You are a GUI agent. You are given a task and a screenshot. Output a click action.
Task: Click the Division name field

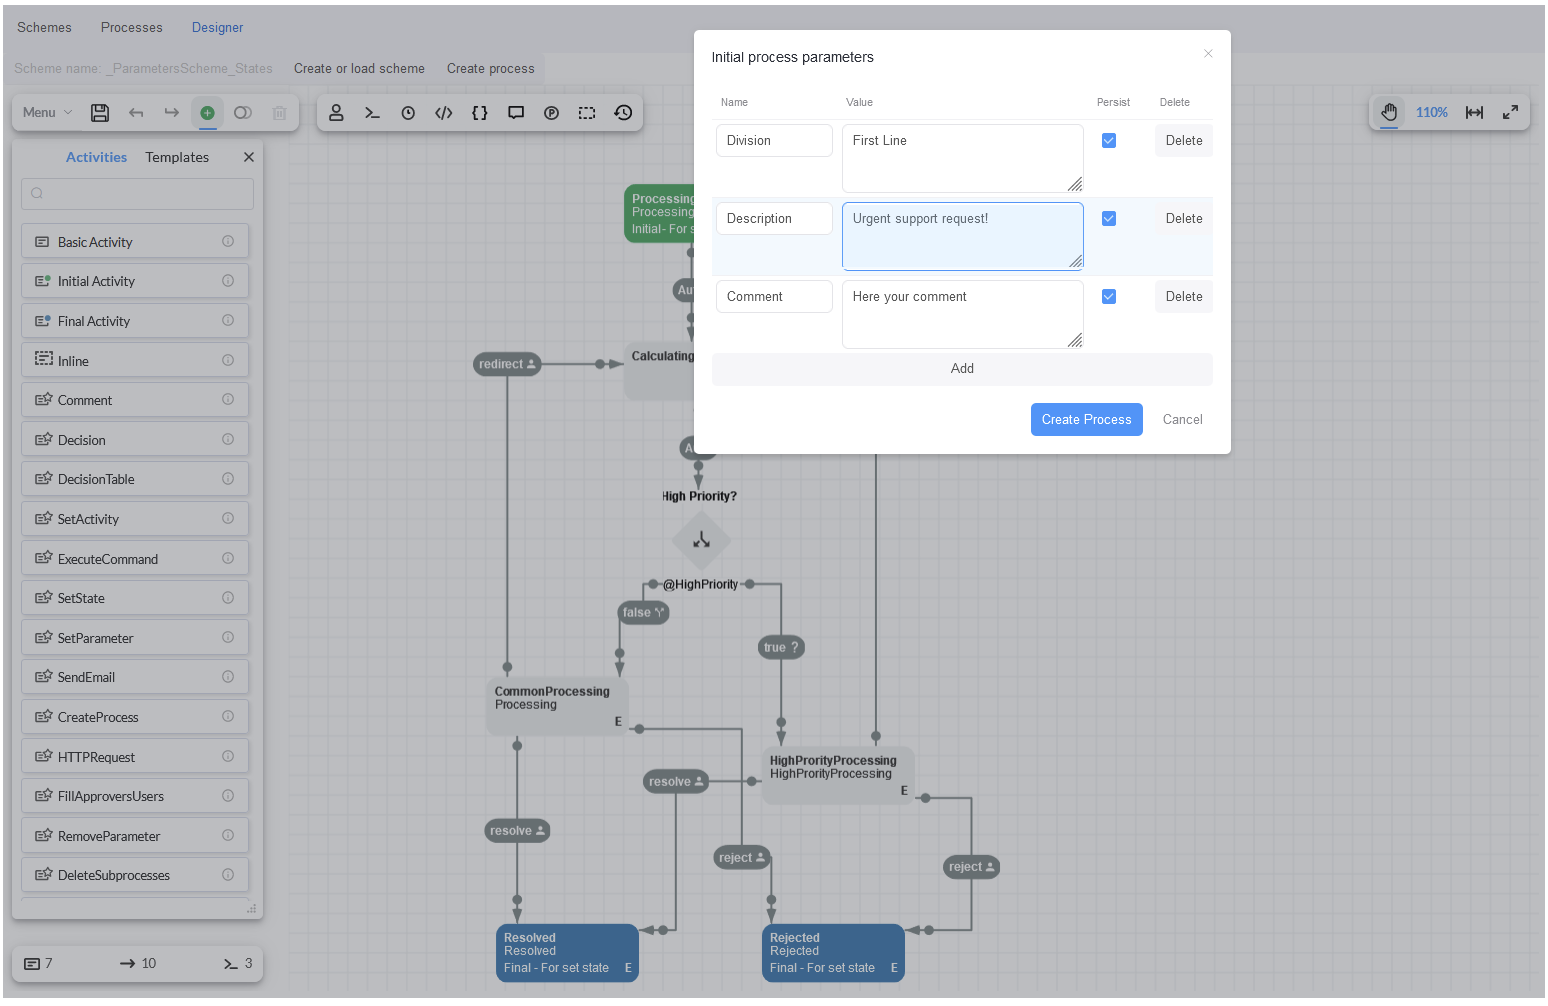tap(774, 141)
